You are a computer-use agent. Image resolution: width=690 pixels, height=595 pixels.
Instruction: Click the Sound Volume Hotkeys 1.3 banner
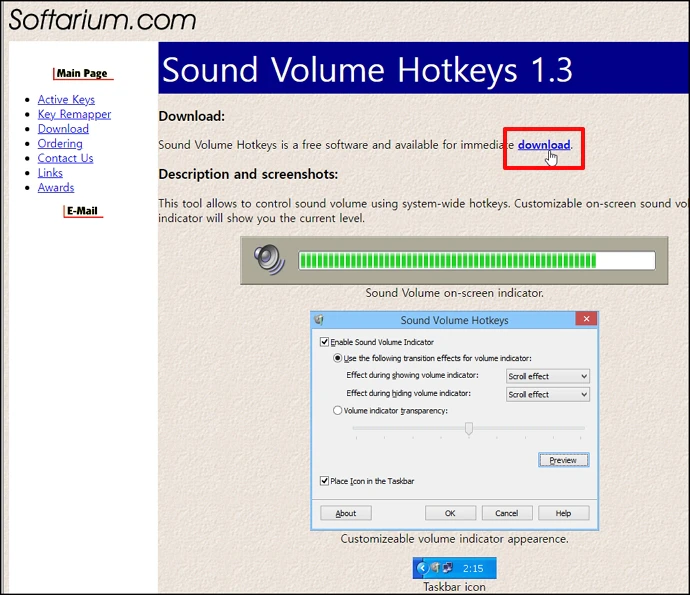[424, 68]
